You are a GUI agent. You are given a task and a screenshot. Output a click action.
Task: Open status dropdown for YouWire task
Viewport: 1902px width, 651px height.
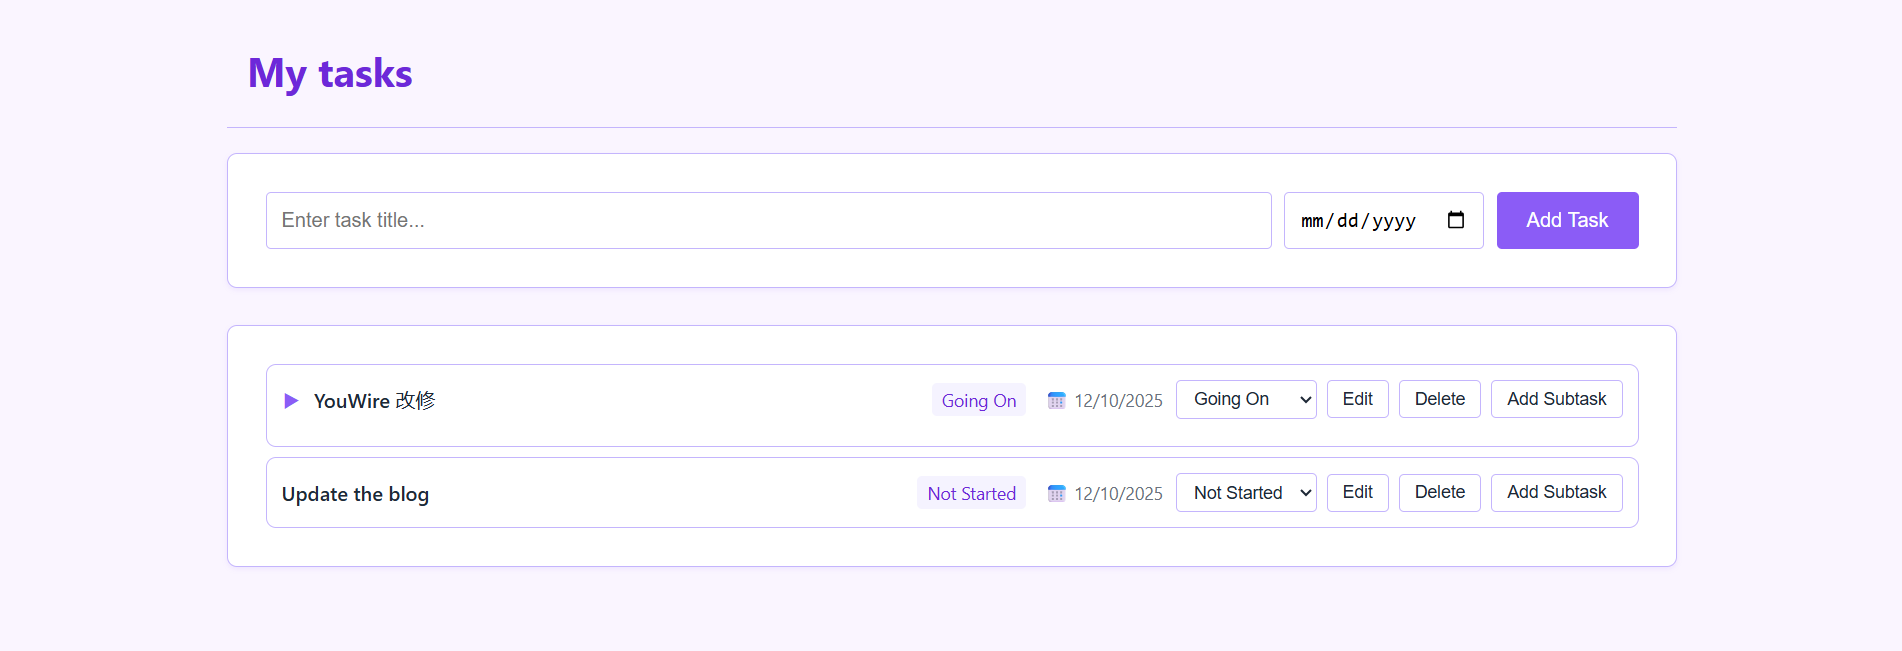click(x=1246, y=399)
